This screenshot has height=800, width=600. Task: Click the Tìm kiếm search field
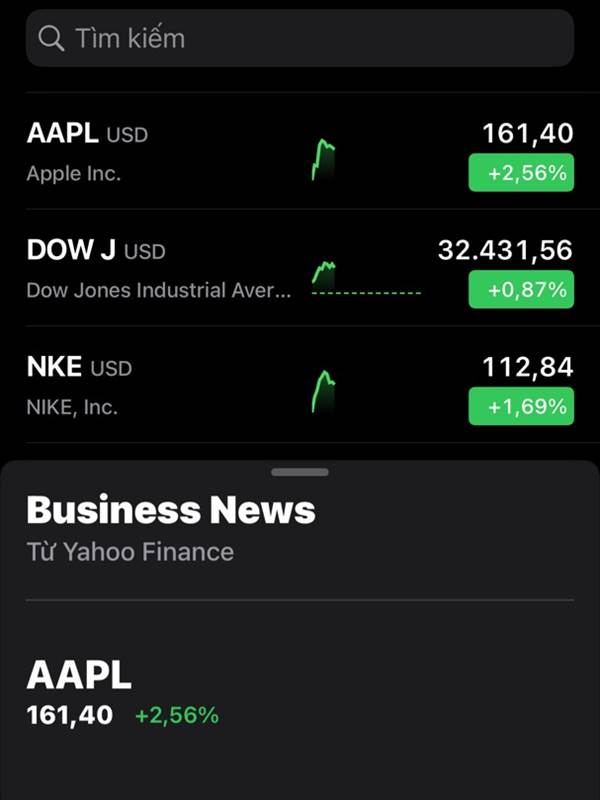pos(300,38)
